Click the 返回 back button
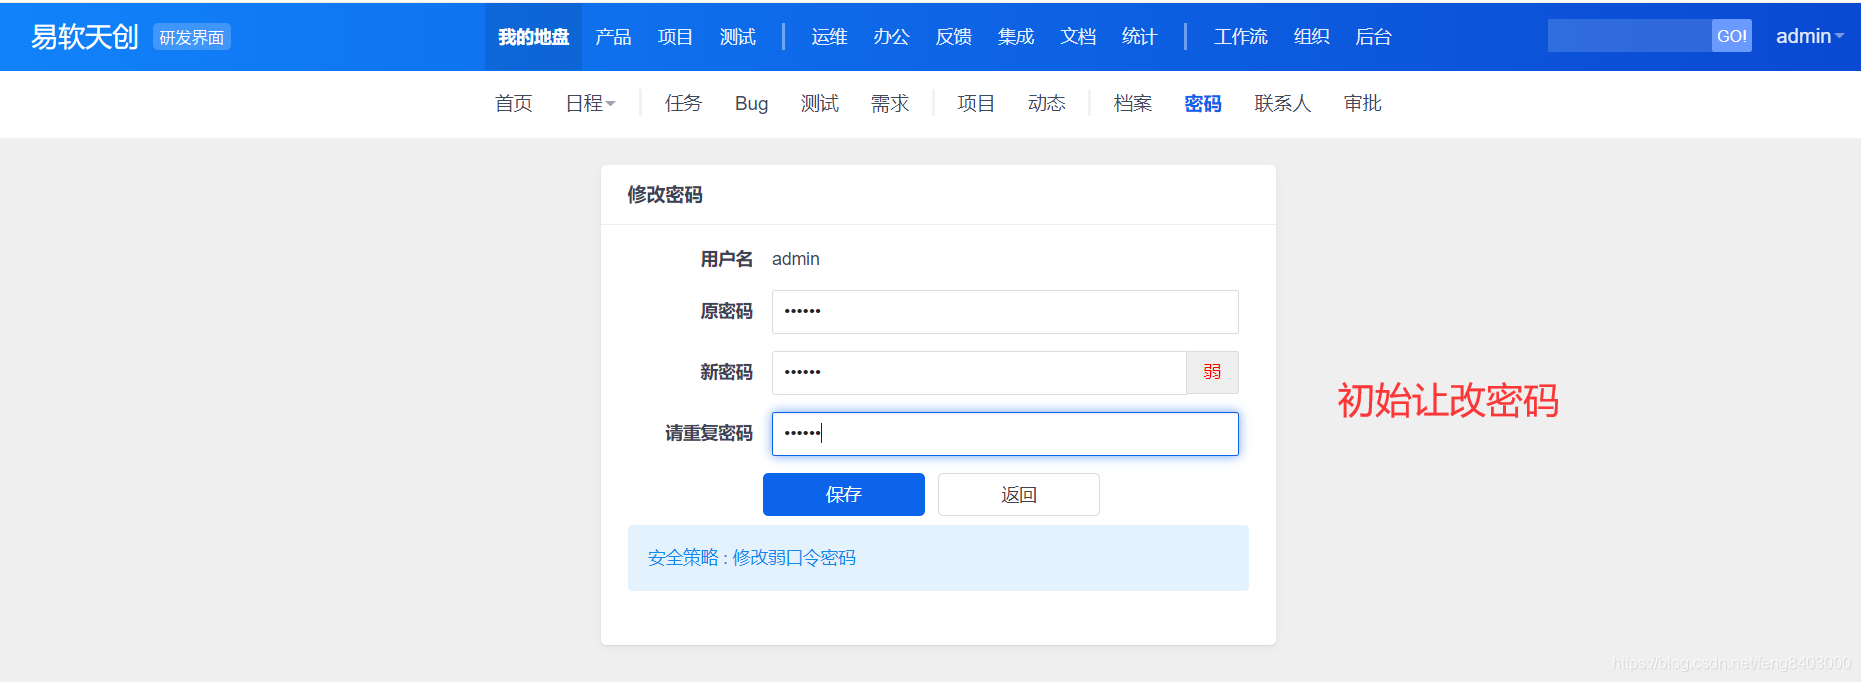 (1019, 495)
